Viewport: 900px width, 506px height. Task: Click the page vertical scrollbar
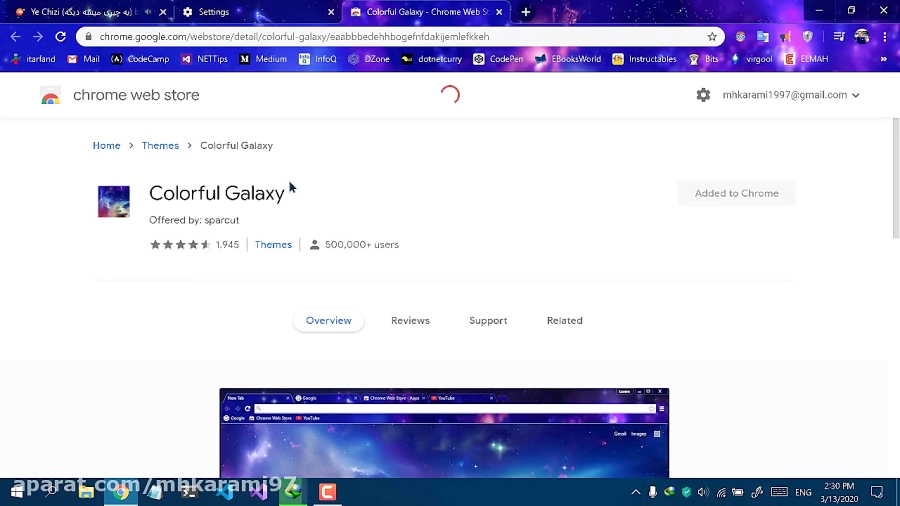(895, 178)
